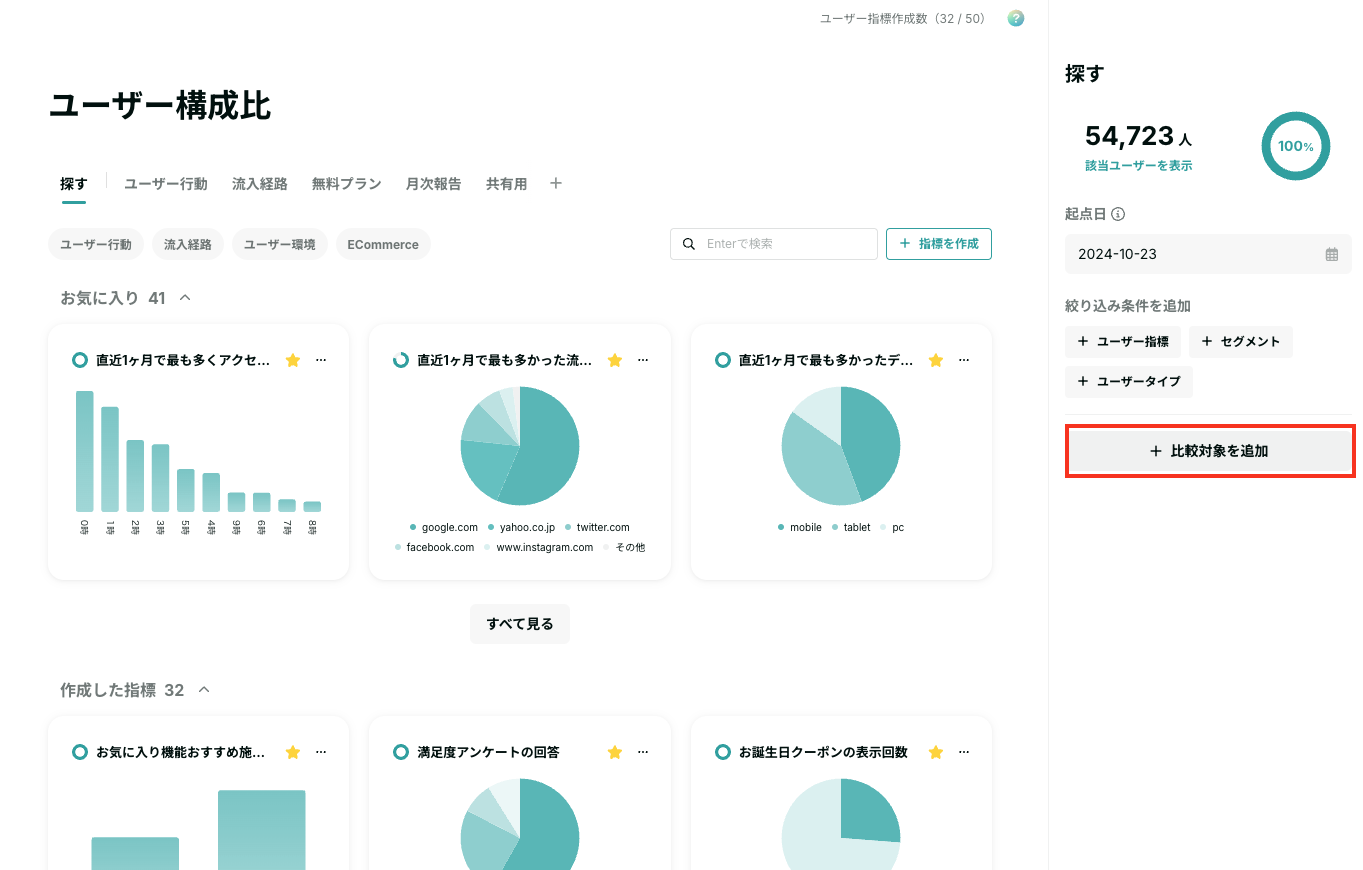The image size is (1363, 870).
Task: Unfavorite star on お誕生日クーポンの表示回数 card
Action: pos(936,752)
